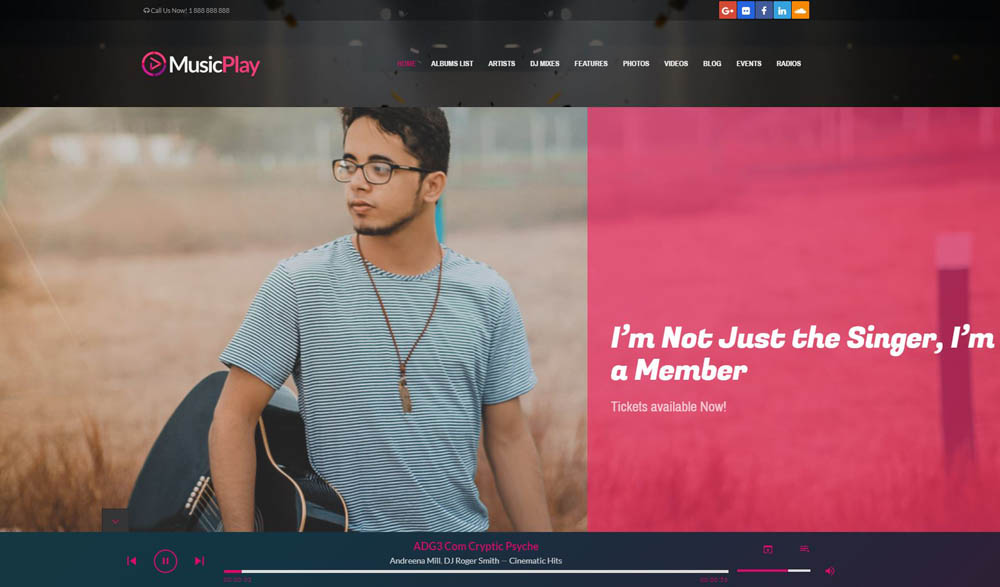The width and height of the screenshot is (1000, 587).
Task: Open the Albums List menu
Action: 452,64
